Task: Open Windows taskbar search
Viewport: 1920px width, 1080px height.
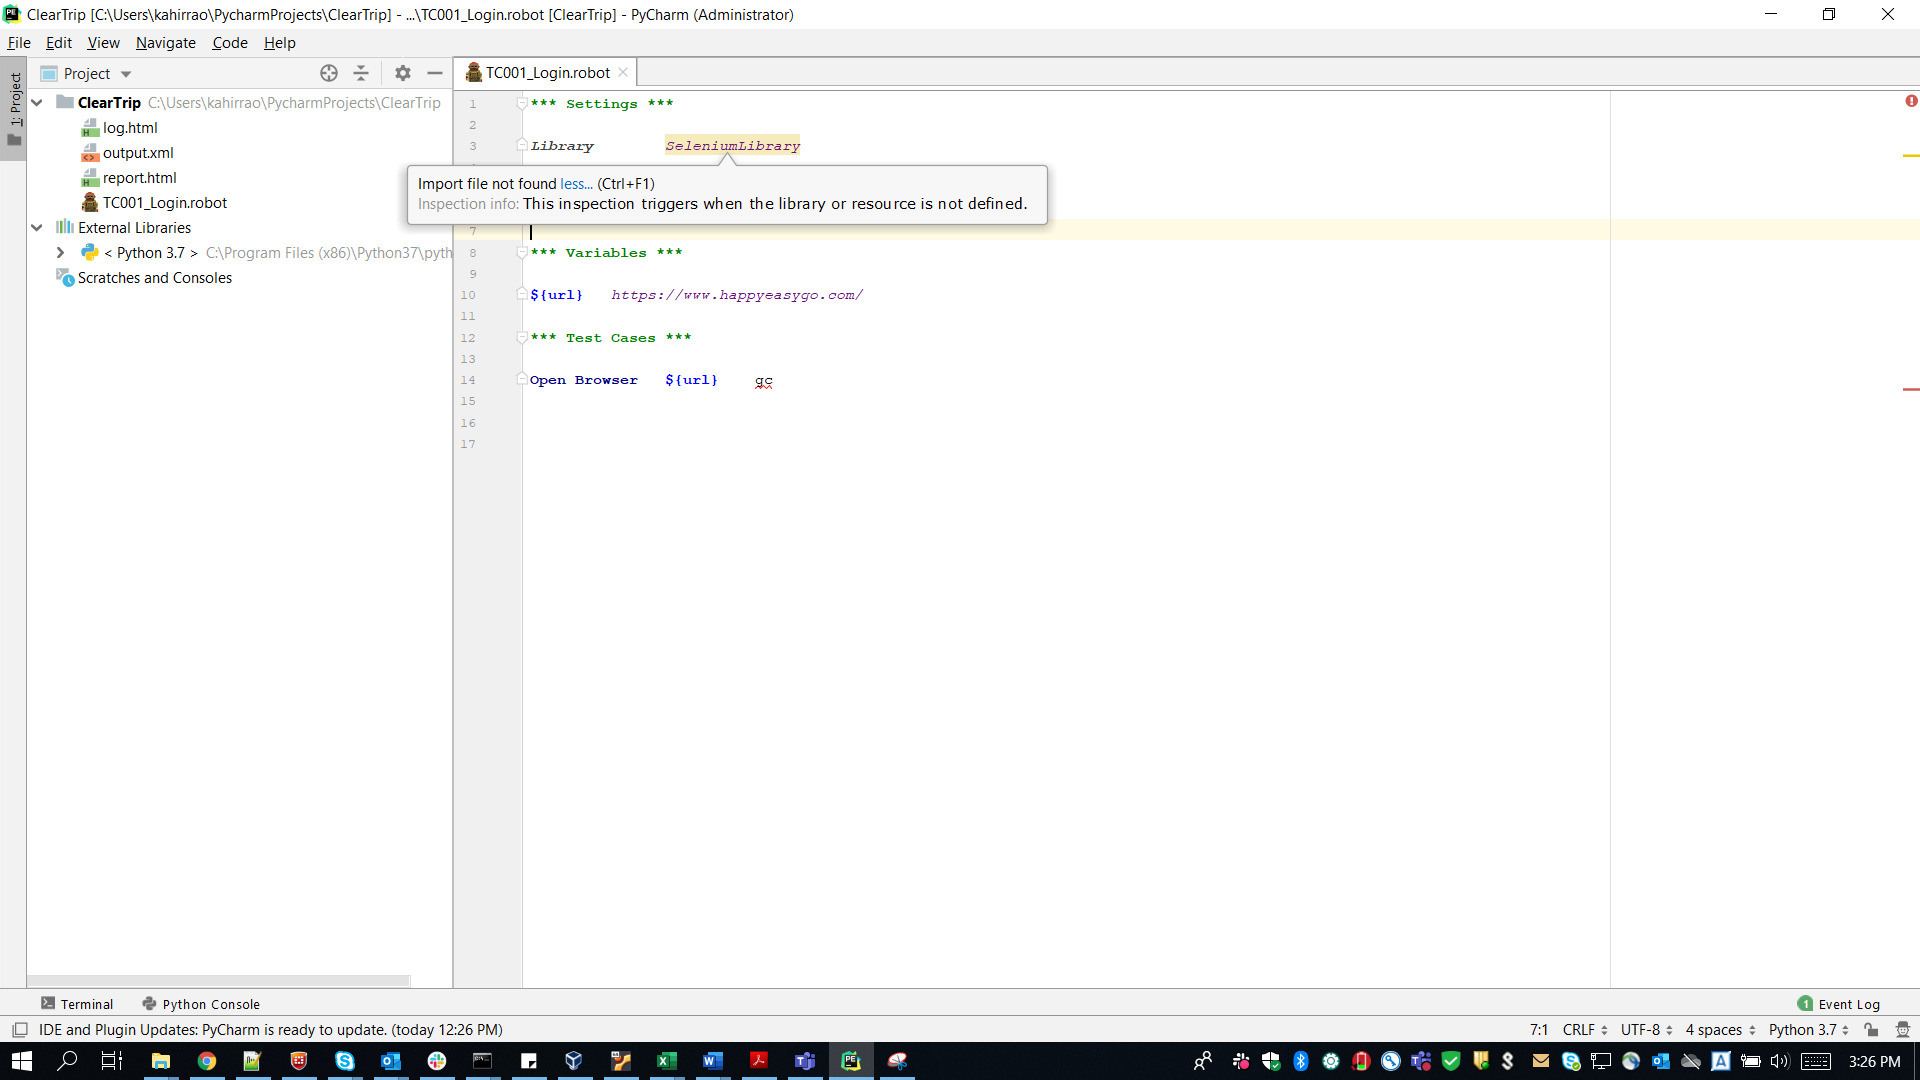Action: tap(67, 1061)
